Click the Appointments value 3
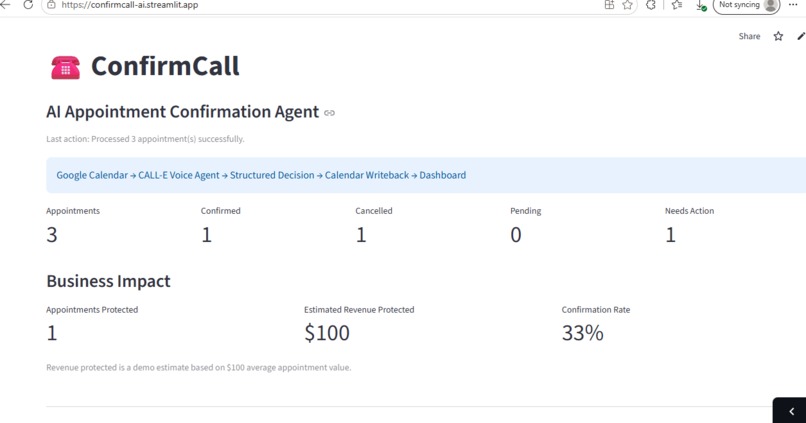Viewport: 806px width, 423px height. [x=52, y=235]
